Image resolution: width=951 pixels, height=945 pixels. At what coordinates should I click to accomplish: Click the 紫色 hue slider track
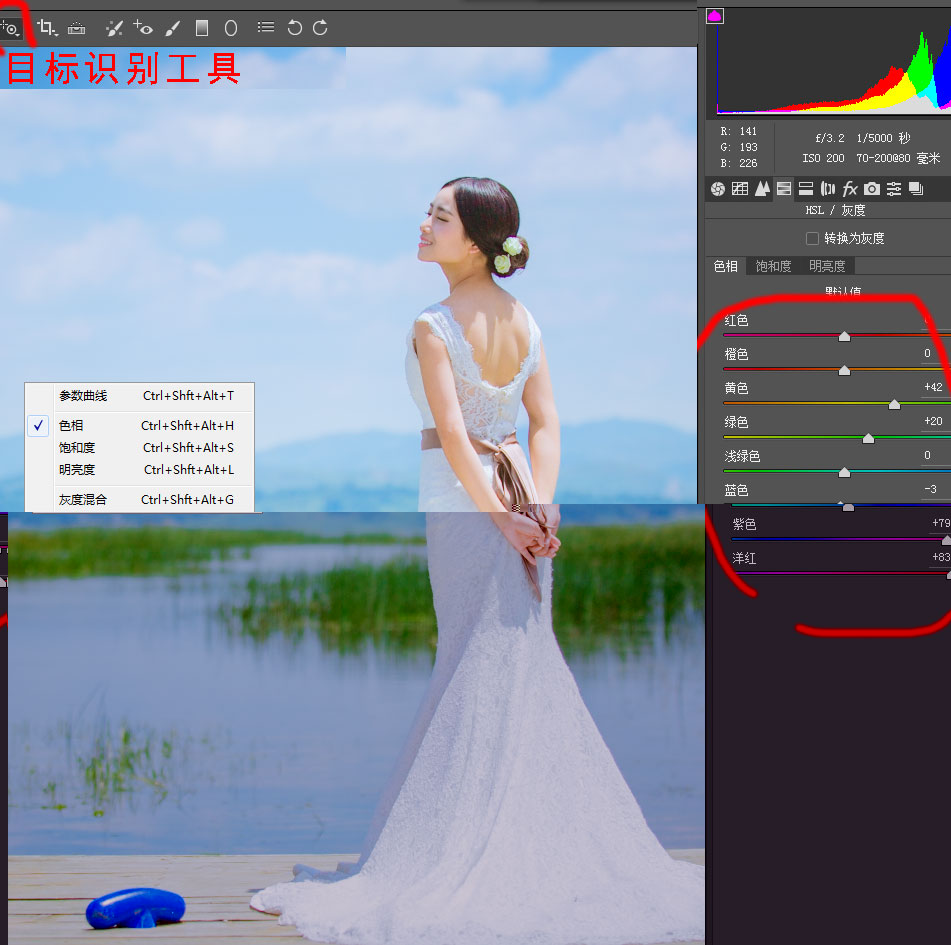pyautogui.click(x=841, y=539)
